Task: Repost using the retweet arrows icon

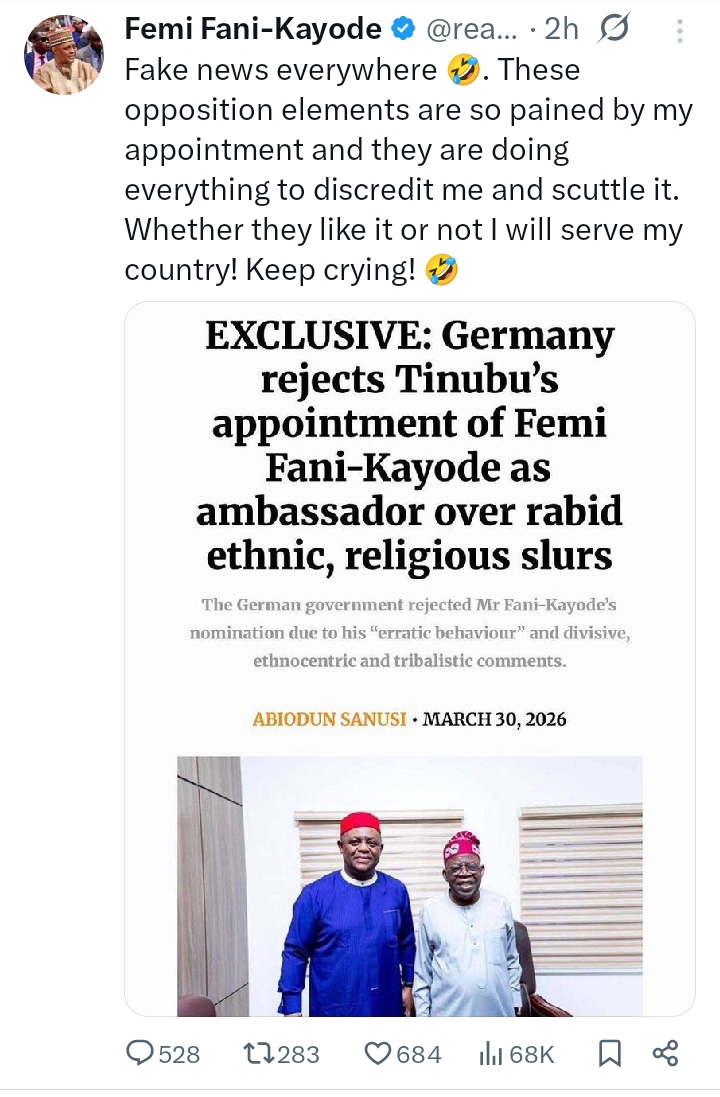Action: (x=257, y=1053)
